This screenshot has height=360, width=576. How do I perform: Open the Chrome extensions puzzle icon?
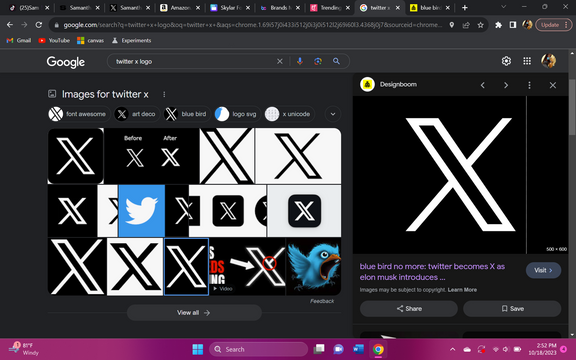(498, 25)
